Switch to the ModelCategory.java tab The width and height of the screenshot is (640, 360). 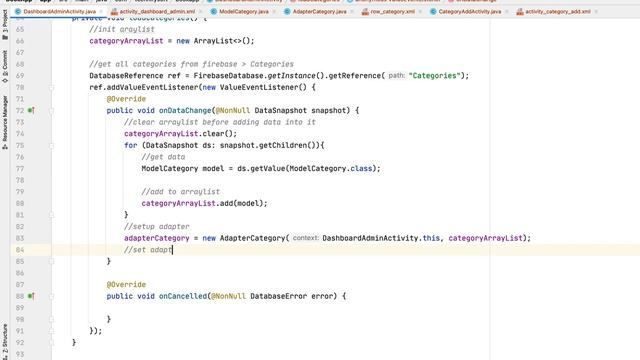pos(244,12)
